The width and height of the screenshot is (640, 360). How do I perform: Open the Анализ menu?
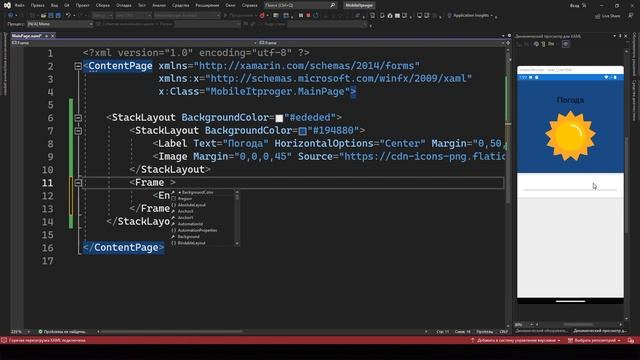coord(159,5)
